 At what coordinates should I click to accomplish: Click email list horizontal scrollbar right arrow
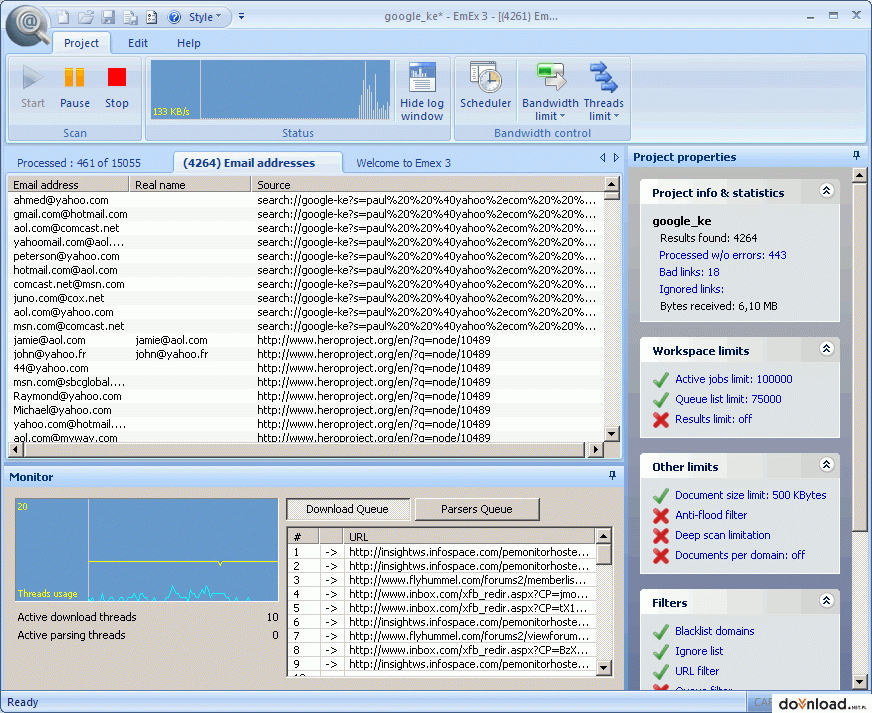pyautogui.click(x=596, y=449)
